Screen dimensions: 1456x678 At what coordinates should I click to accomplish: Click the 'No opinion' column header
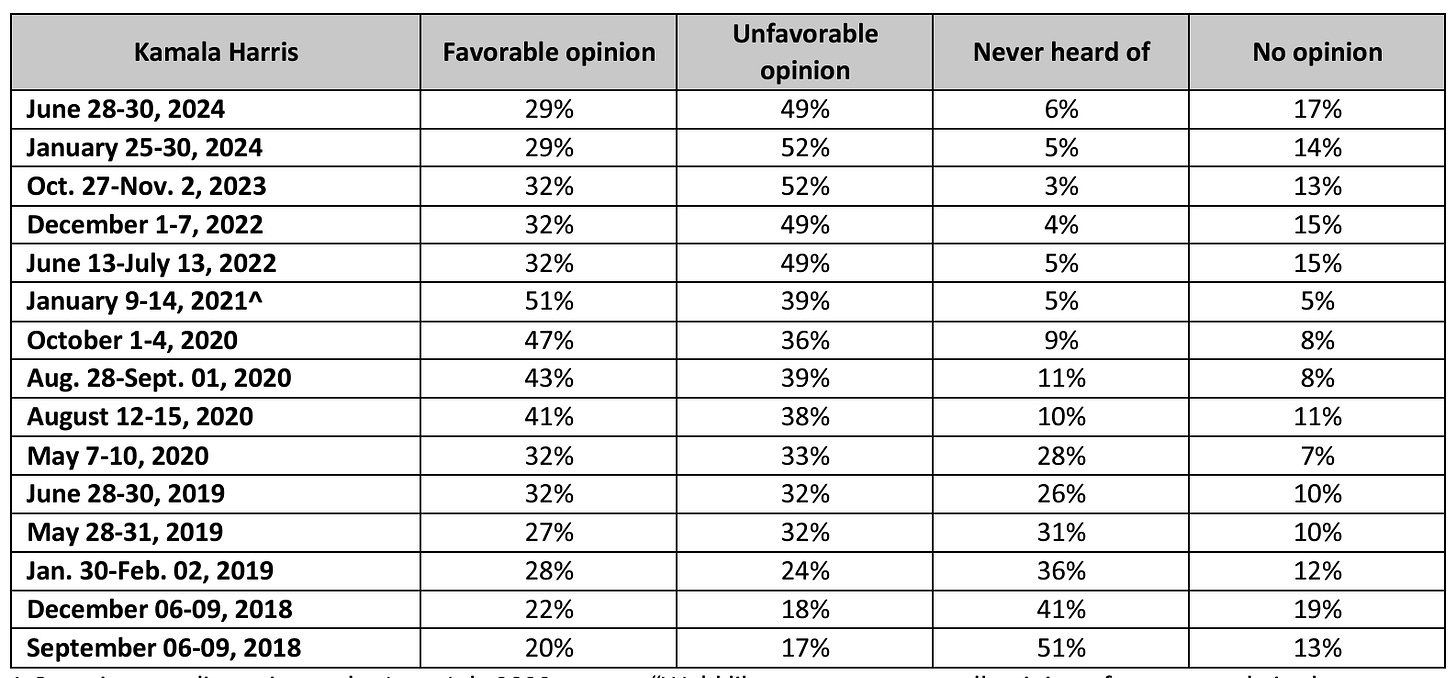pos(1317,53)
